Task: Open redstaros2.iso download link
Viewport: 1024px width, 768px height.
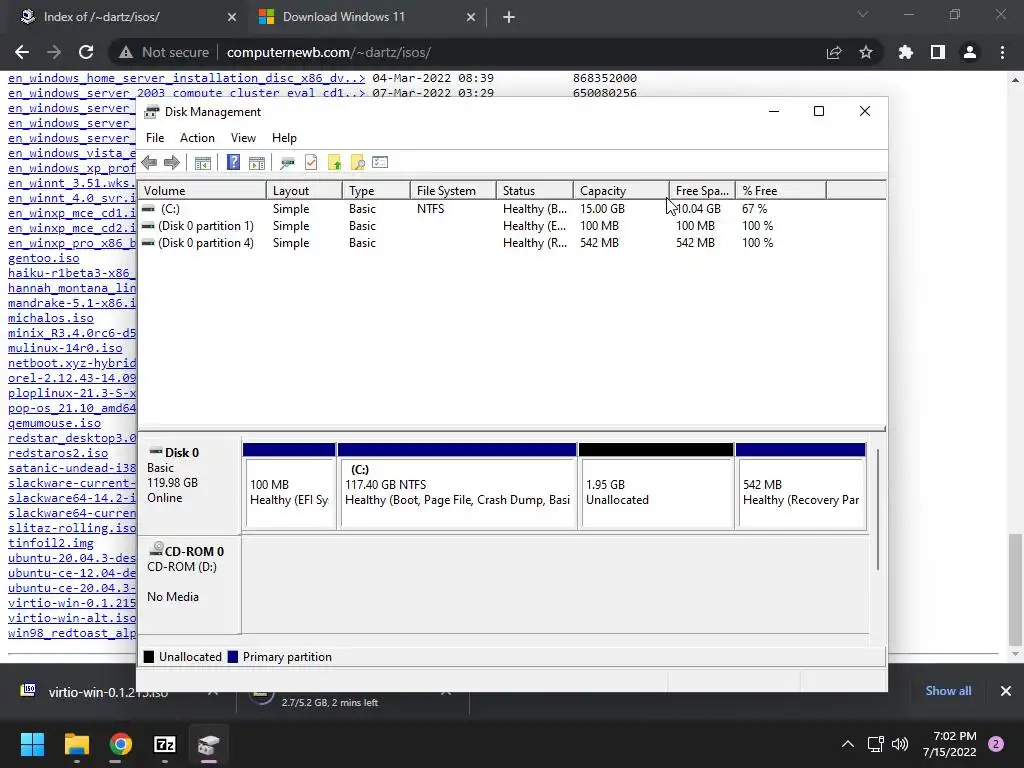Action: pyautogui.click(x=58, y=454)
